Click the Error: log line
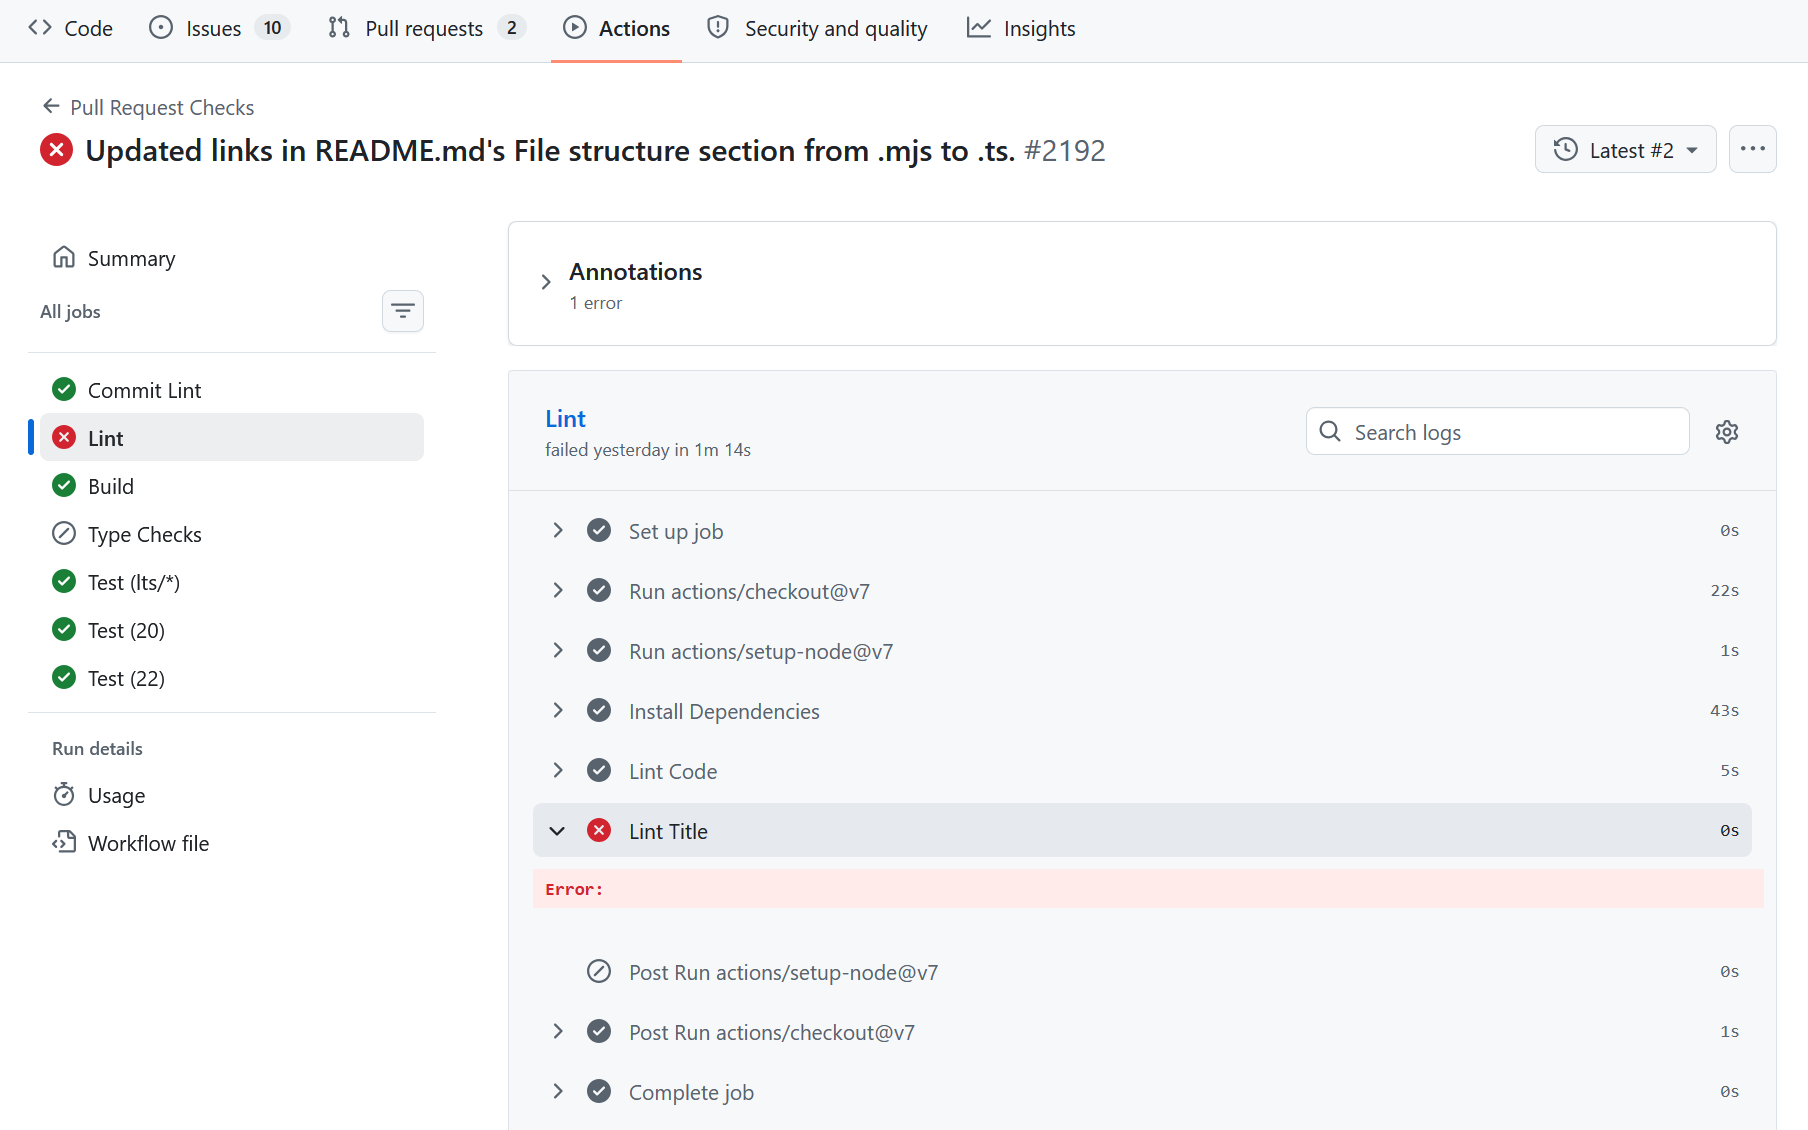This screenshot has height=1130, width=1808. click(1148, 889)
